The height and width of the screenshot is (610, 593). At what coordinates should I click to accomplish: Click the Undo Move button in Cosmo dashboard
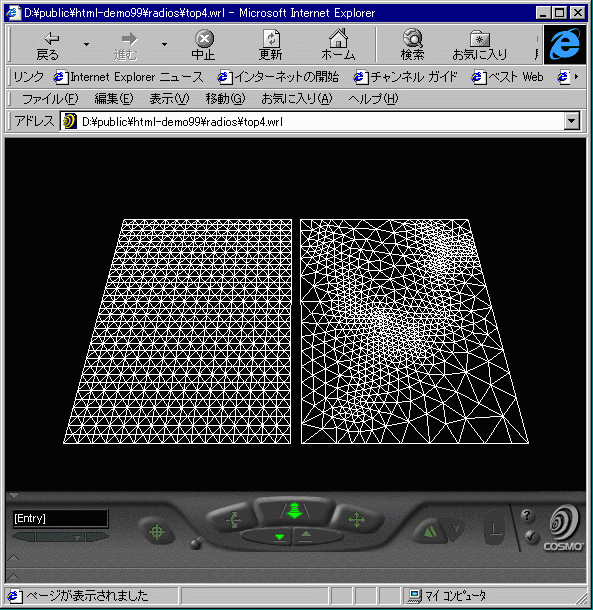click(429, 531)
